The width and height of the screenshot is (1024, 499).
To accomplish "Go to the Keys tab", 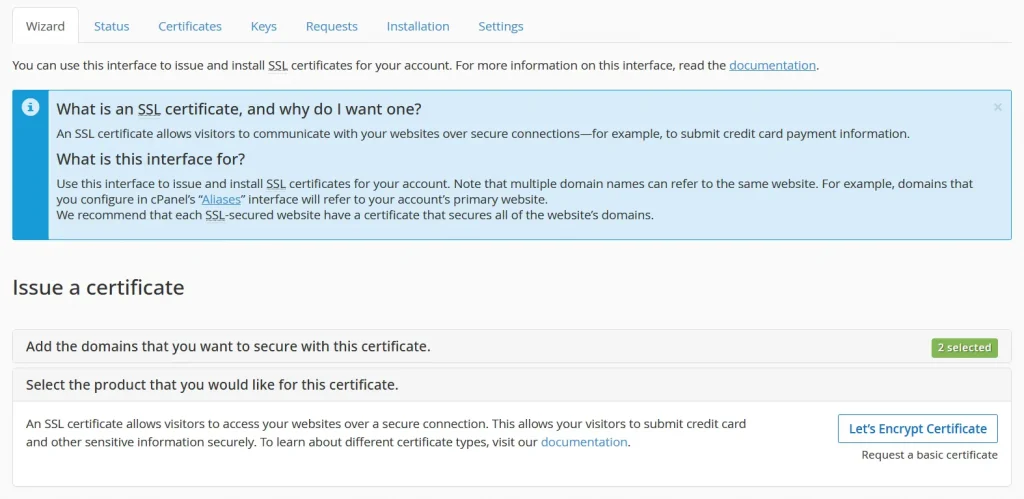I will [264, 26].
